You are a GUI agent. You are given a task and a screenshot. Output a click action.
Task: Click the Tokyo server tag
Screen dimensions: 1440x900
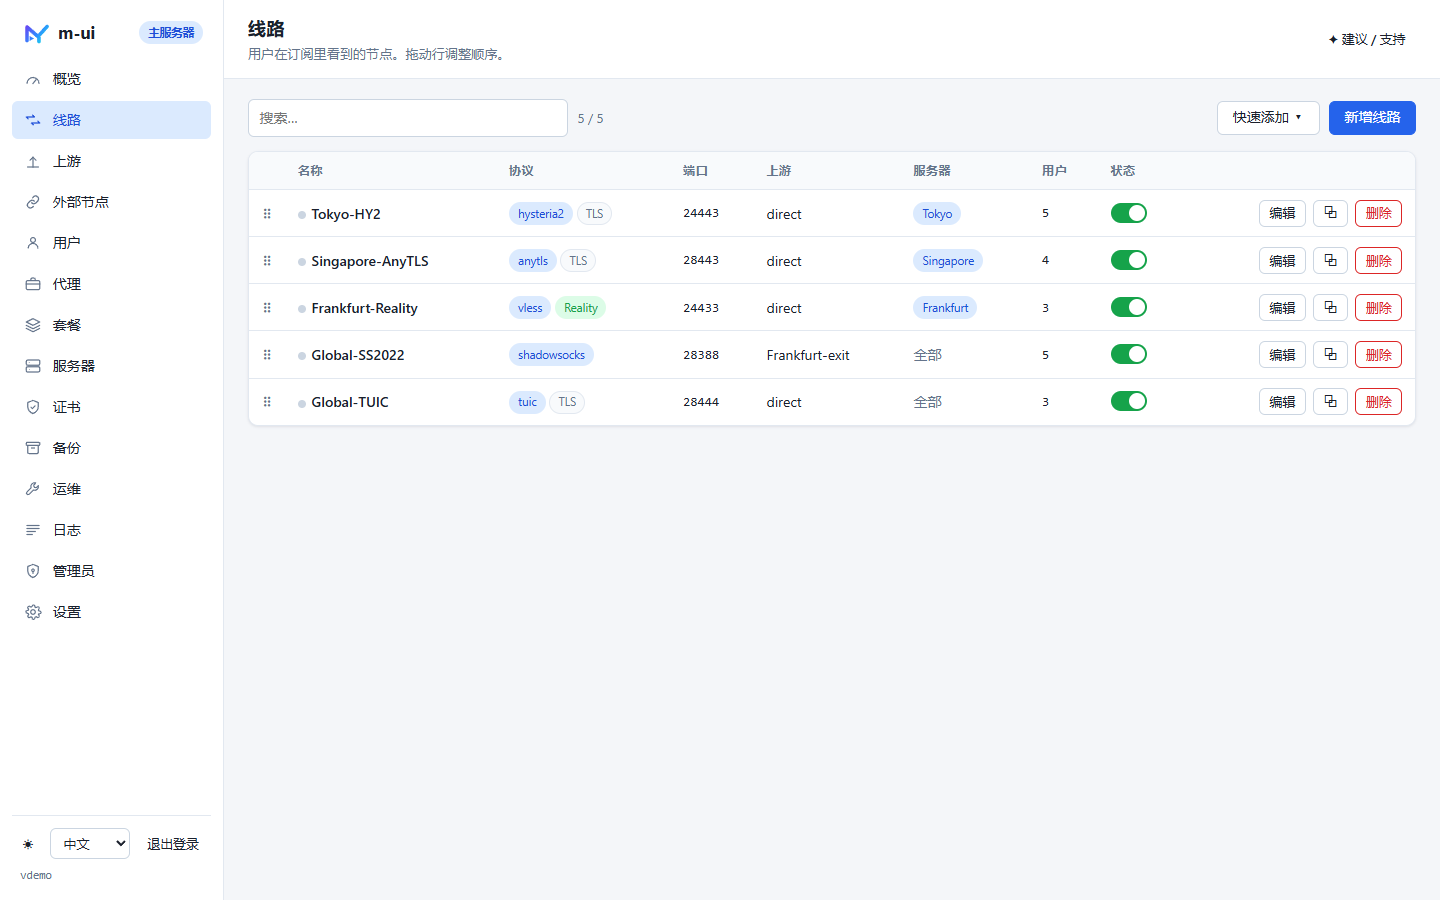pos(937,213)
